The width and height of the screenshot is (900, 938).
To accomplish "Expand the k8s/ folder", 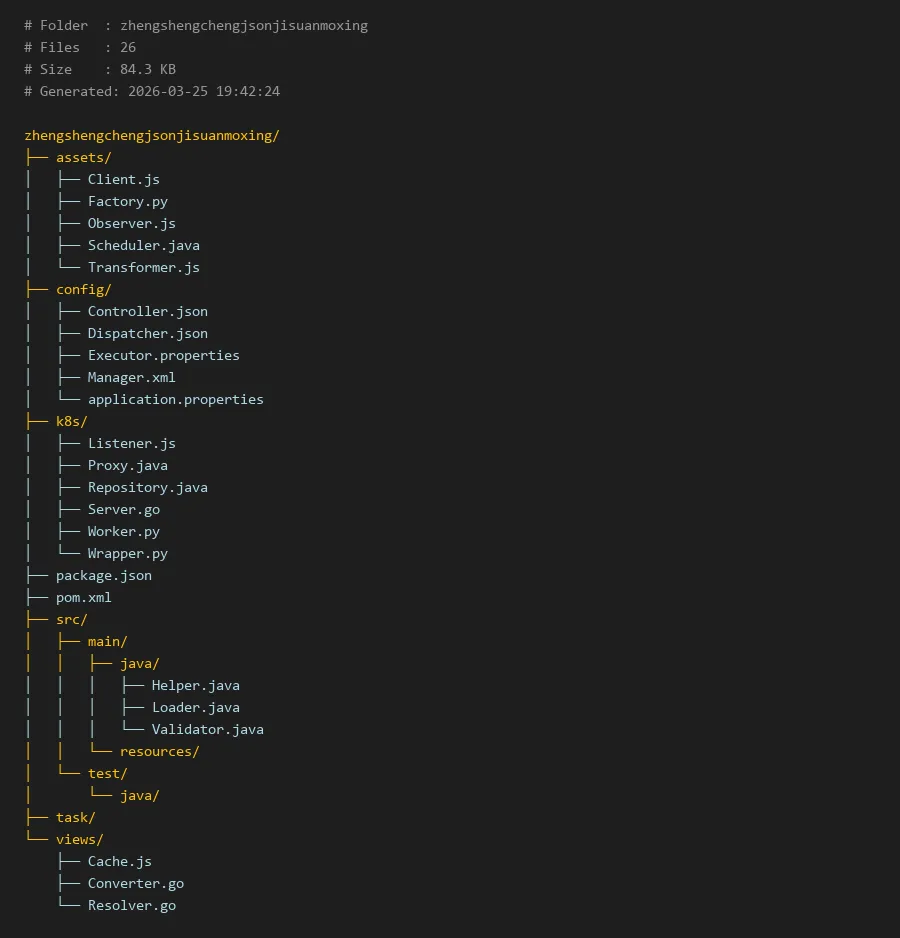I will pyautogui.click(x=71, y=421).
